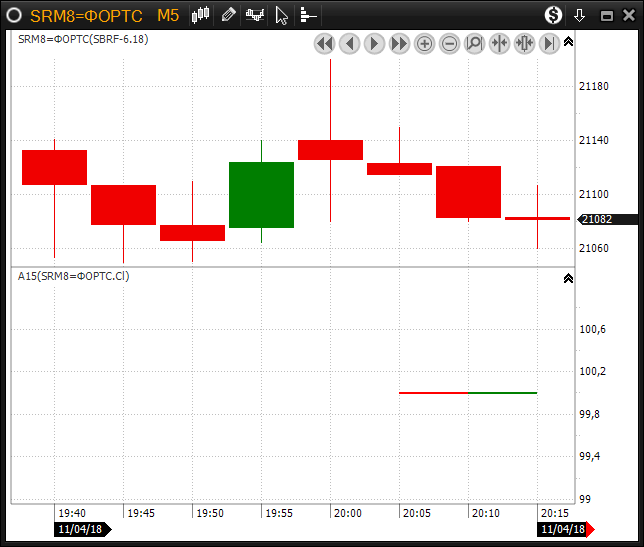Change the M5 timeframe
This screenshot has height=547, width=644.
(167, 15)
